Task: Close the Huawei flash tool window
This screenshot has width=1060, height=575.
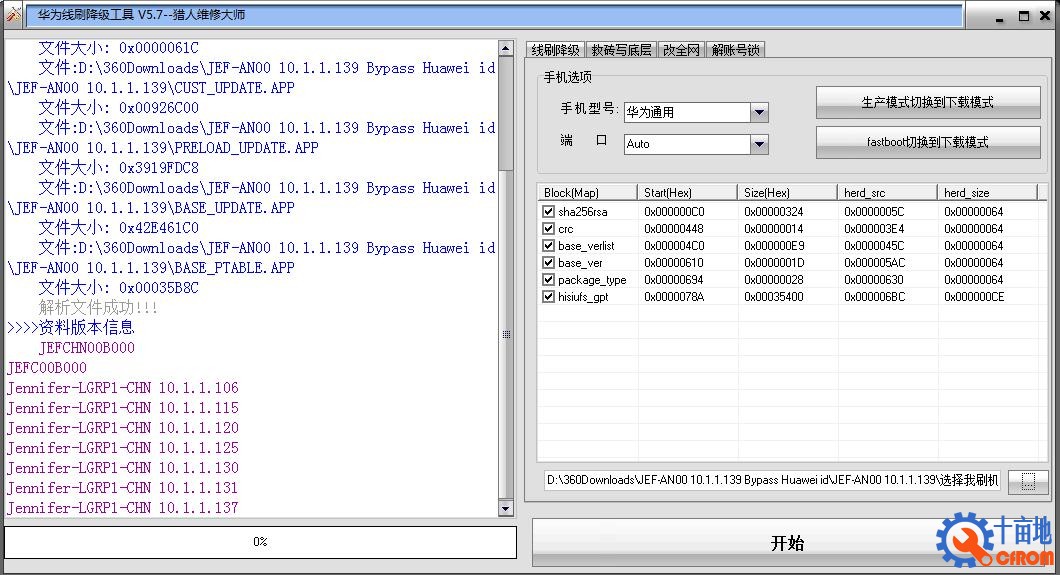Action: [1045, 16]
